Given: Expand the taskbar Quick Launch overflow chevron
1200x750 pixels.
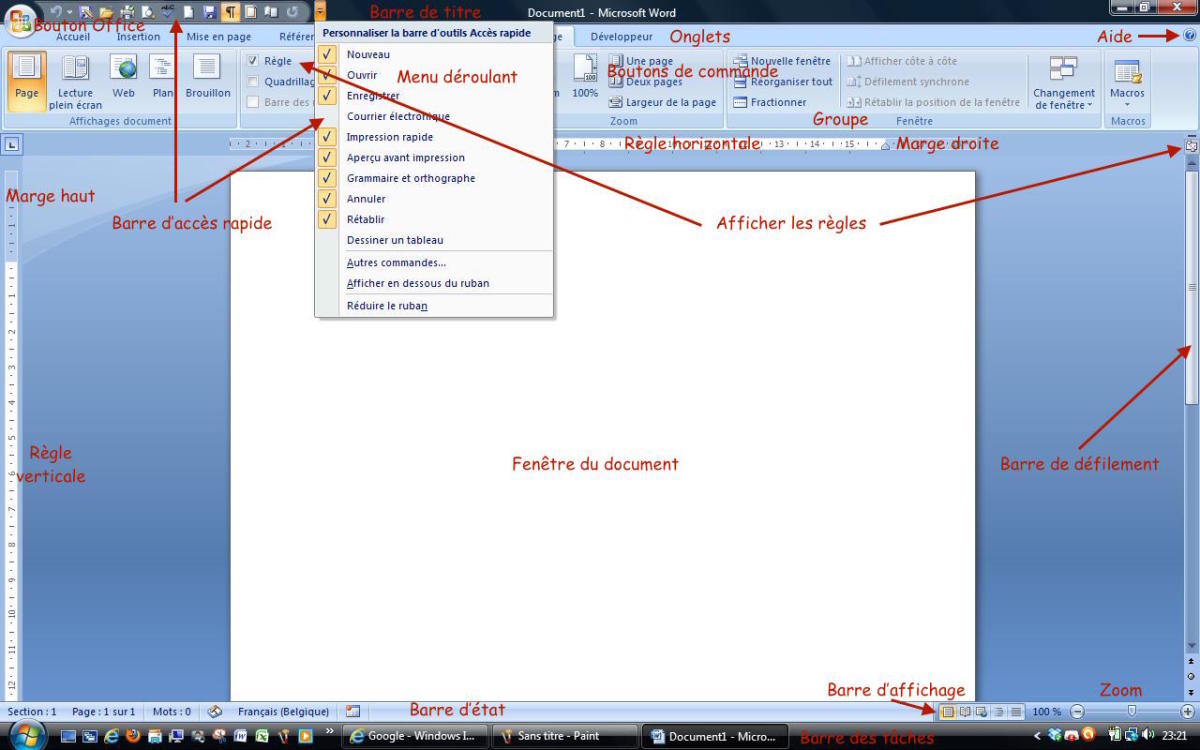Looking at the screenshot, I should (330, 733).
